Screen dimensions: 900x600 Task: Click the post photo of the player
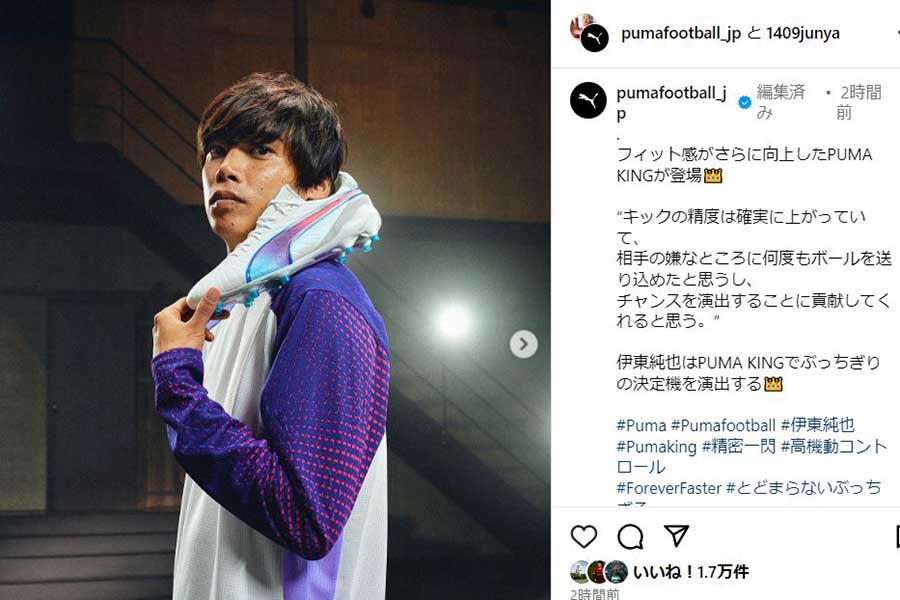(x=275, y=300)
